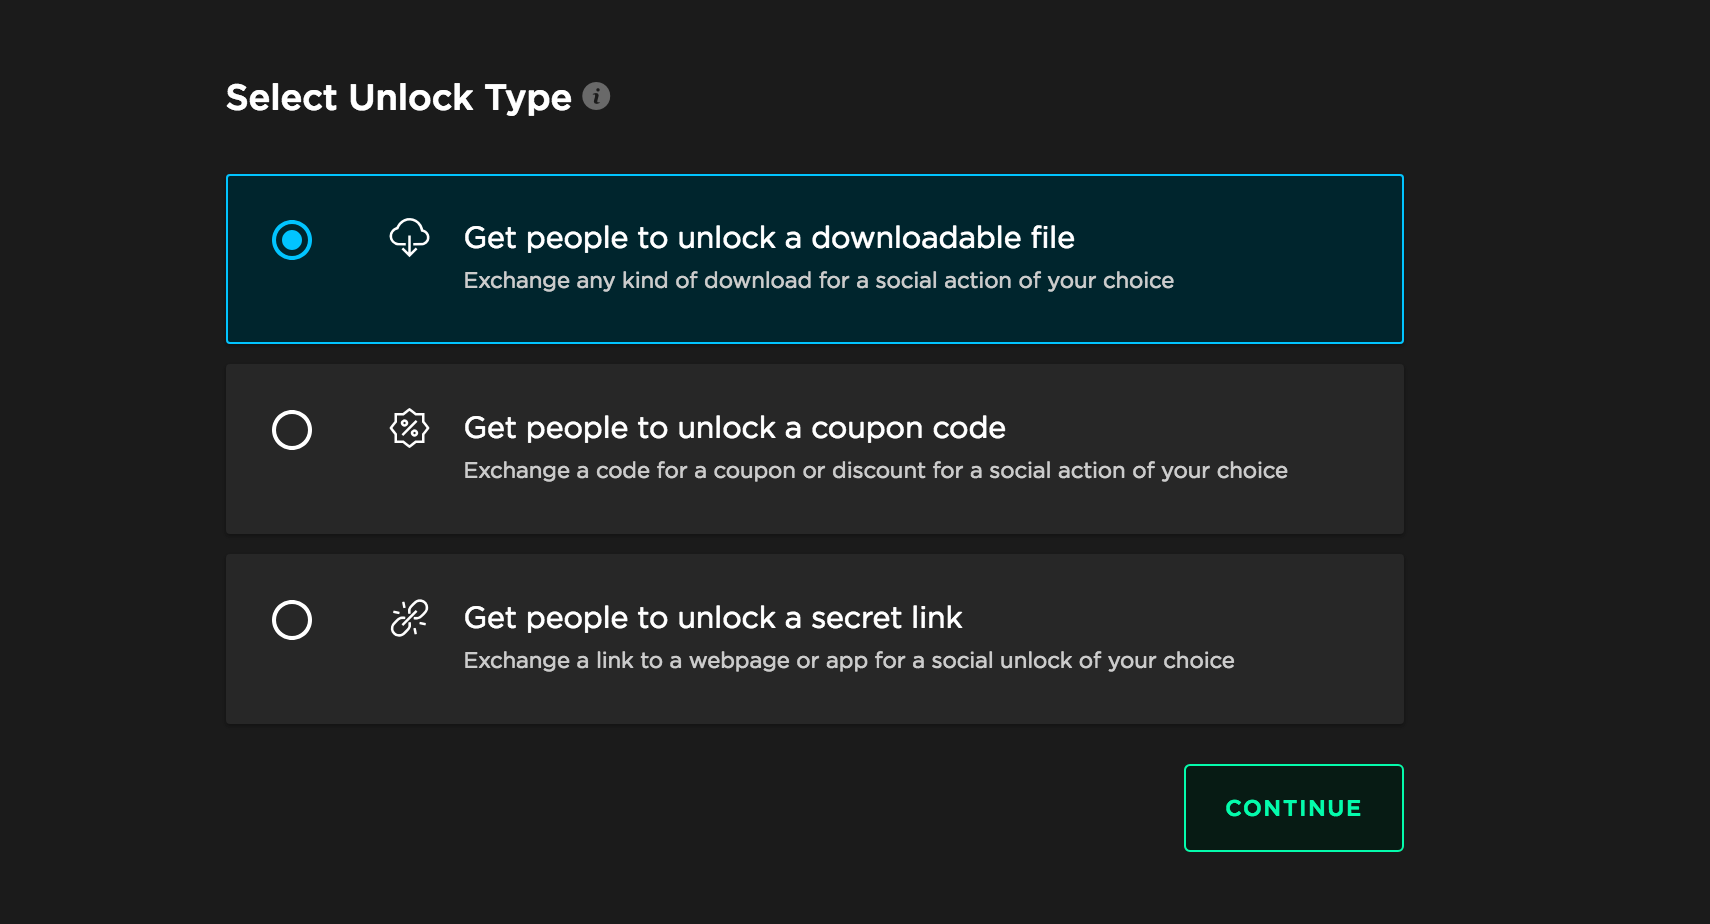Click the 'Select Unlock Type' heading
Viewport: 1710px width, 924px height.
pyautogui.click(x=399, y=97)
